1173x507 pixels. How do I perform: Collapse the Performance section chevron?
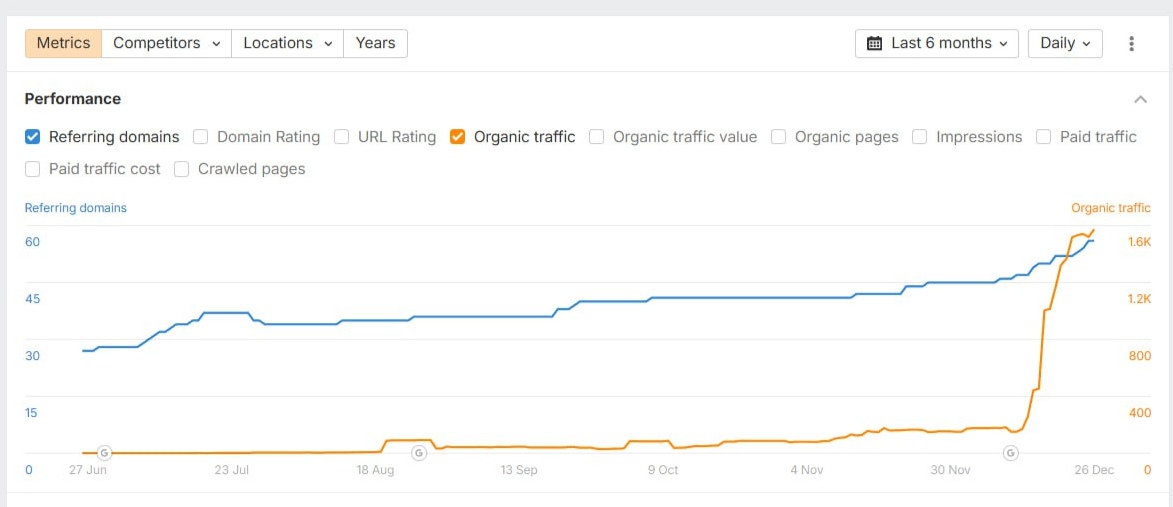pos(1140,99)
